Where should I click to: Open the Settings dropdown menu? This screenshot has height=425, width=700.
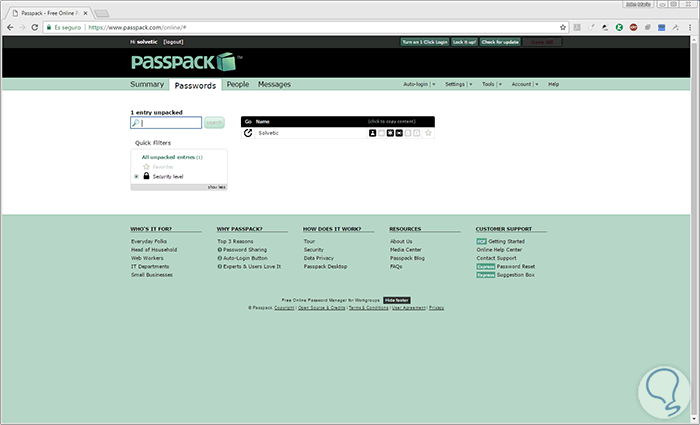tap(458, 84)
